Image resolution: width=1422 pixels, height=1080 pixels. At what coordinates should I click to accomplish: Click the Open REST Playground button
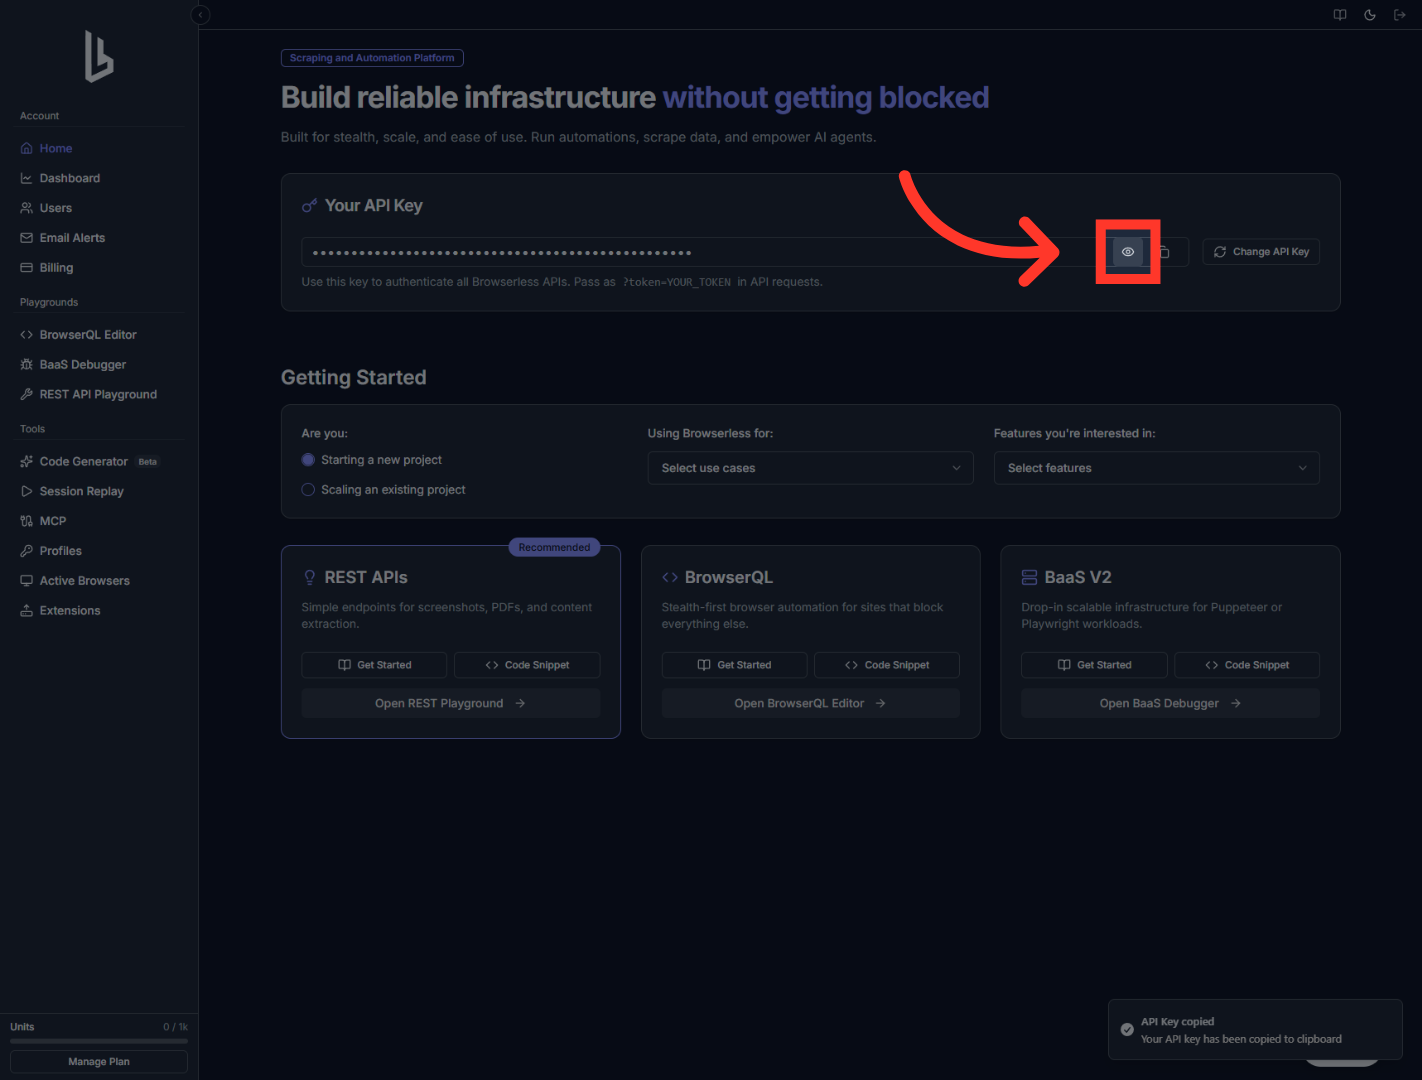tap(451, 703)
